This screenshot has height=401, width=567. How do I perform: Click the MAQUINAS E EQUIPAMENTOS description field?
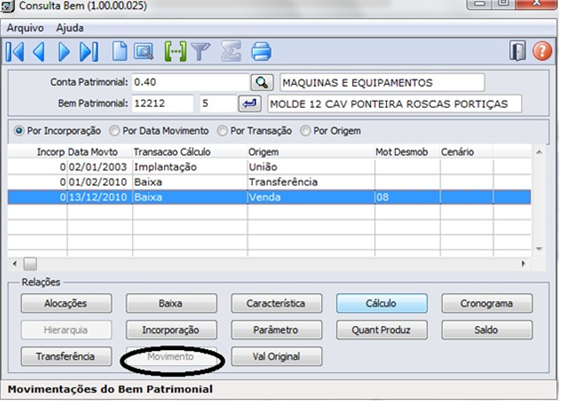pyautogui.click(x=382, y=83)
